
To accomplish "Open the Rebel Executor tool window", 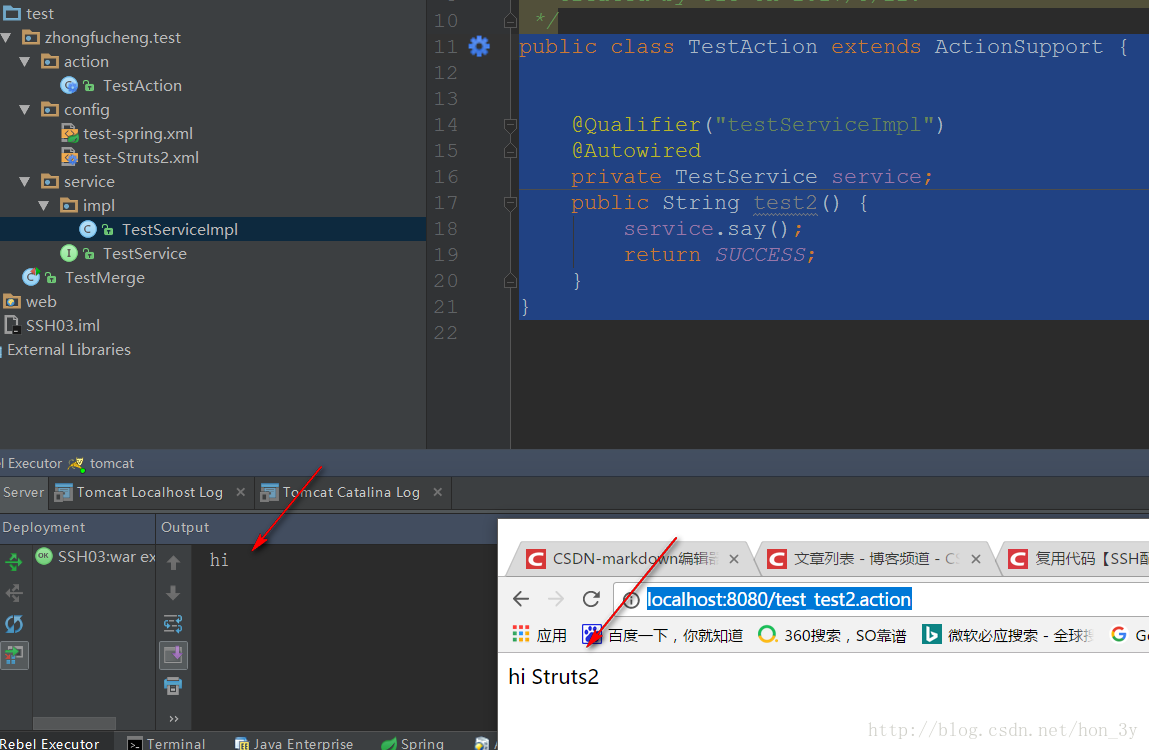I will tap(50, 743).
